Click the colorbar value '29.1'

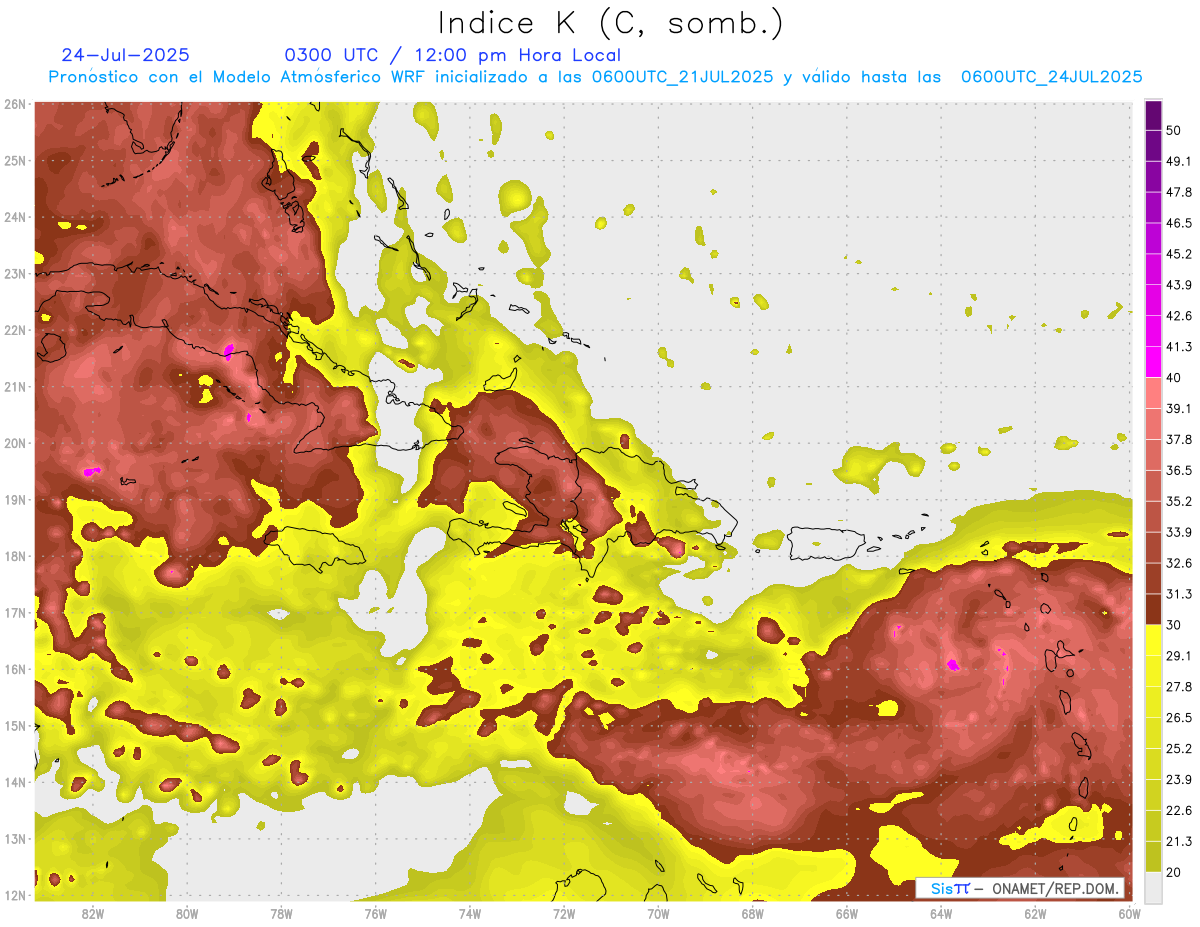1179,656
